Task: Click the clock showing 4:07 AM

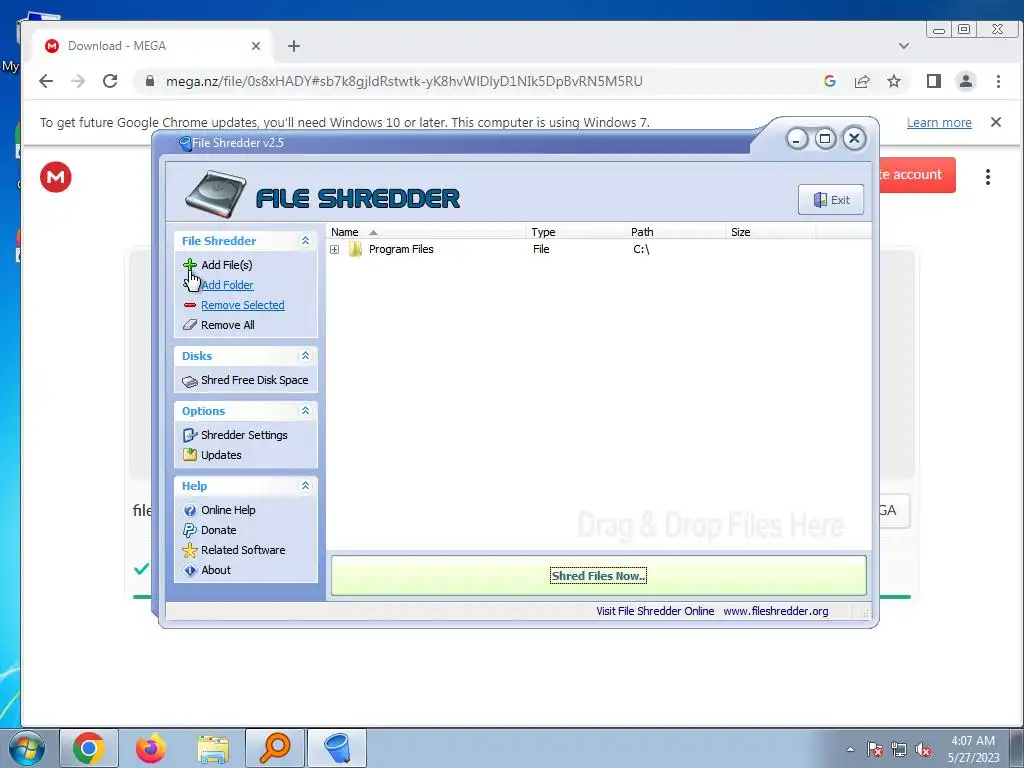Action: point(973,741)
